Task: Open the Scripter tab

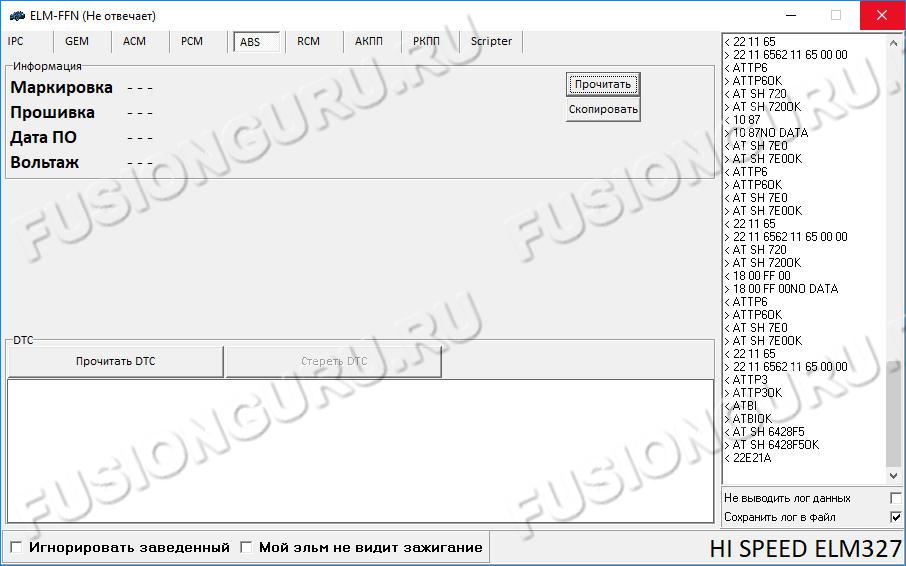Action: pos(491,41)
